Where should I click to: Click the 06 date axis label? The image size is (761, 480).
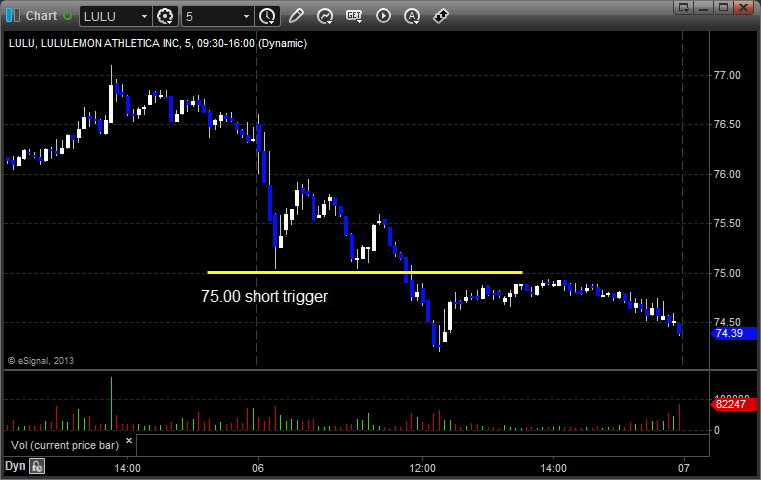[x=258, y=468]
